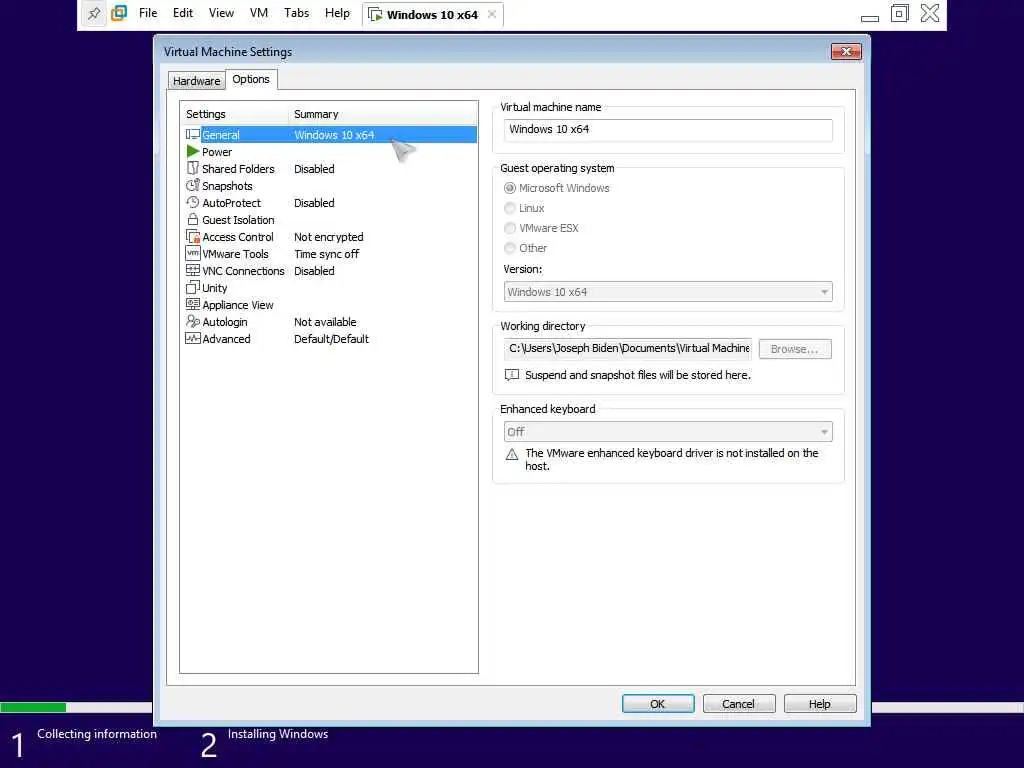
Task: Click the Autologin user icon
Action: pos(193,321)
